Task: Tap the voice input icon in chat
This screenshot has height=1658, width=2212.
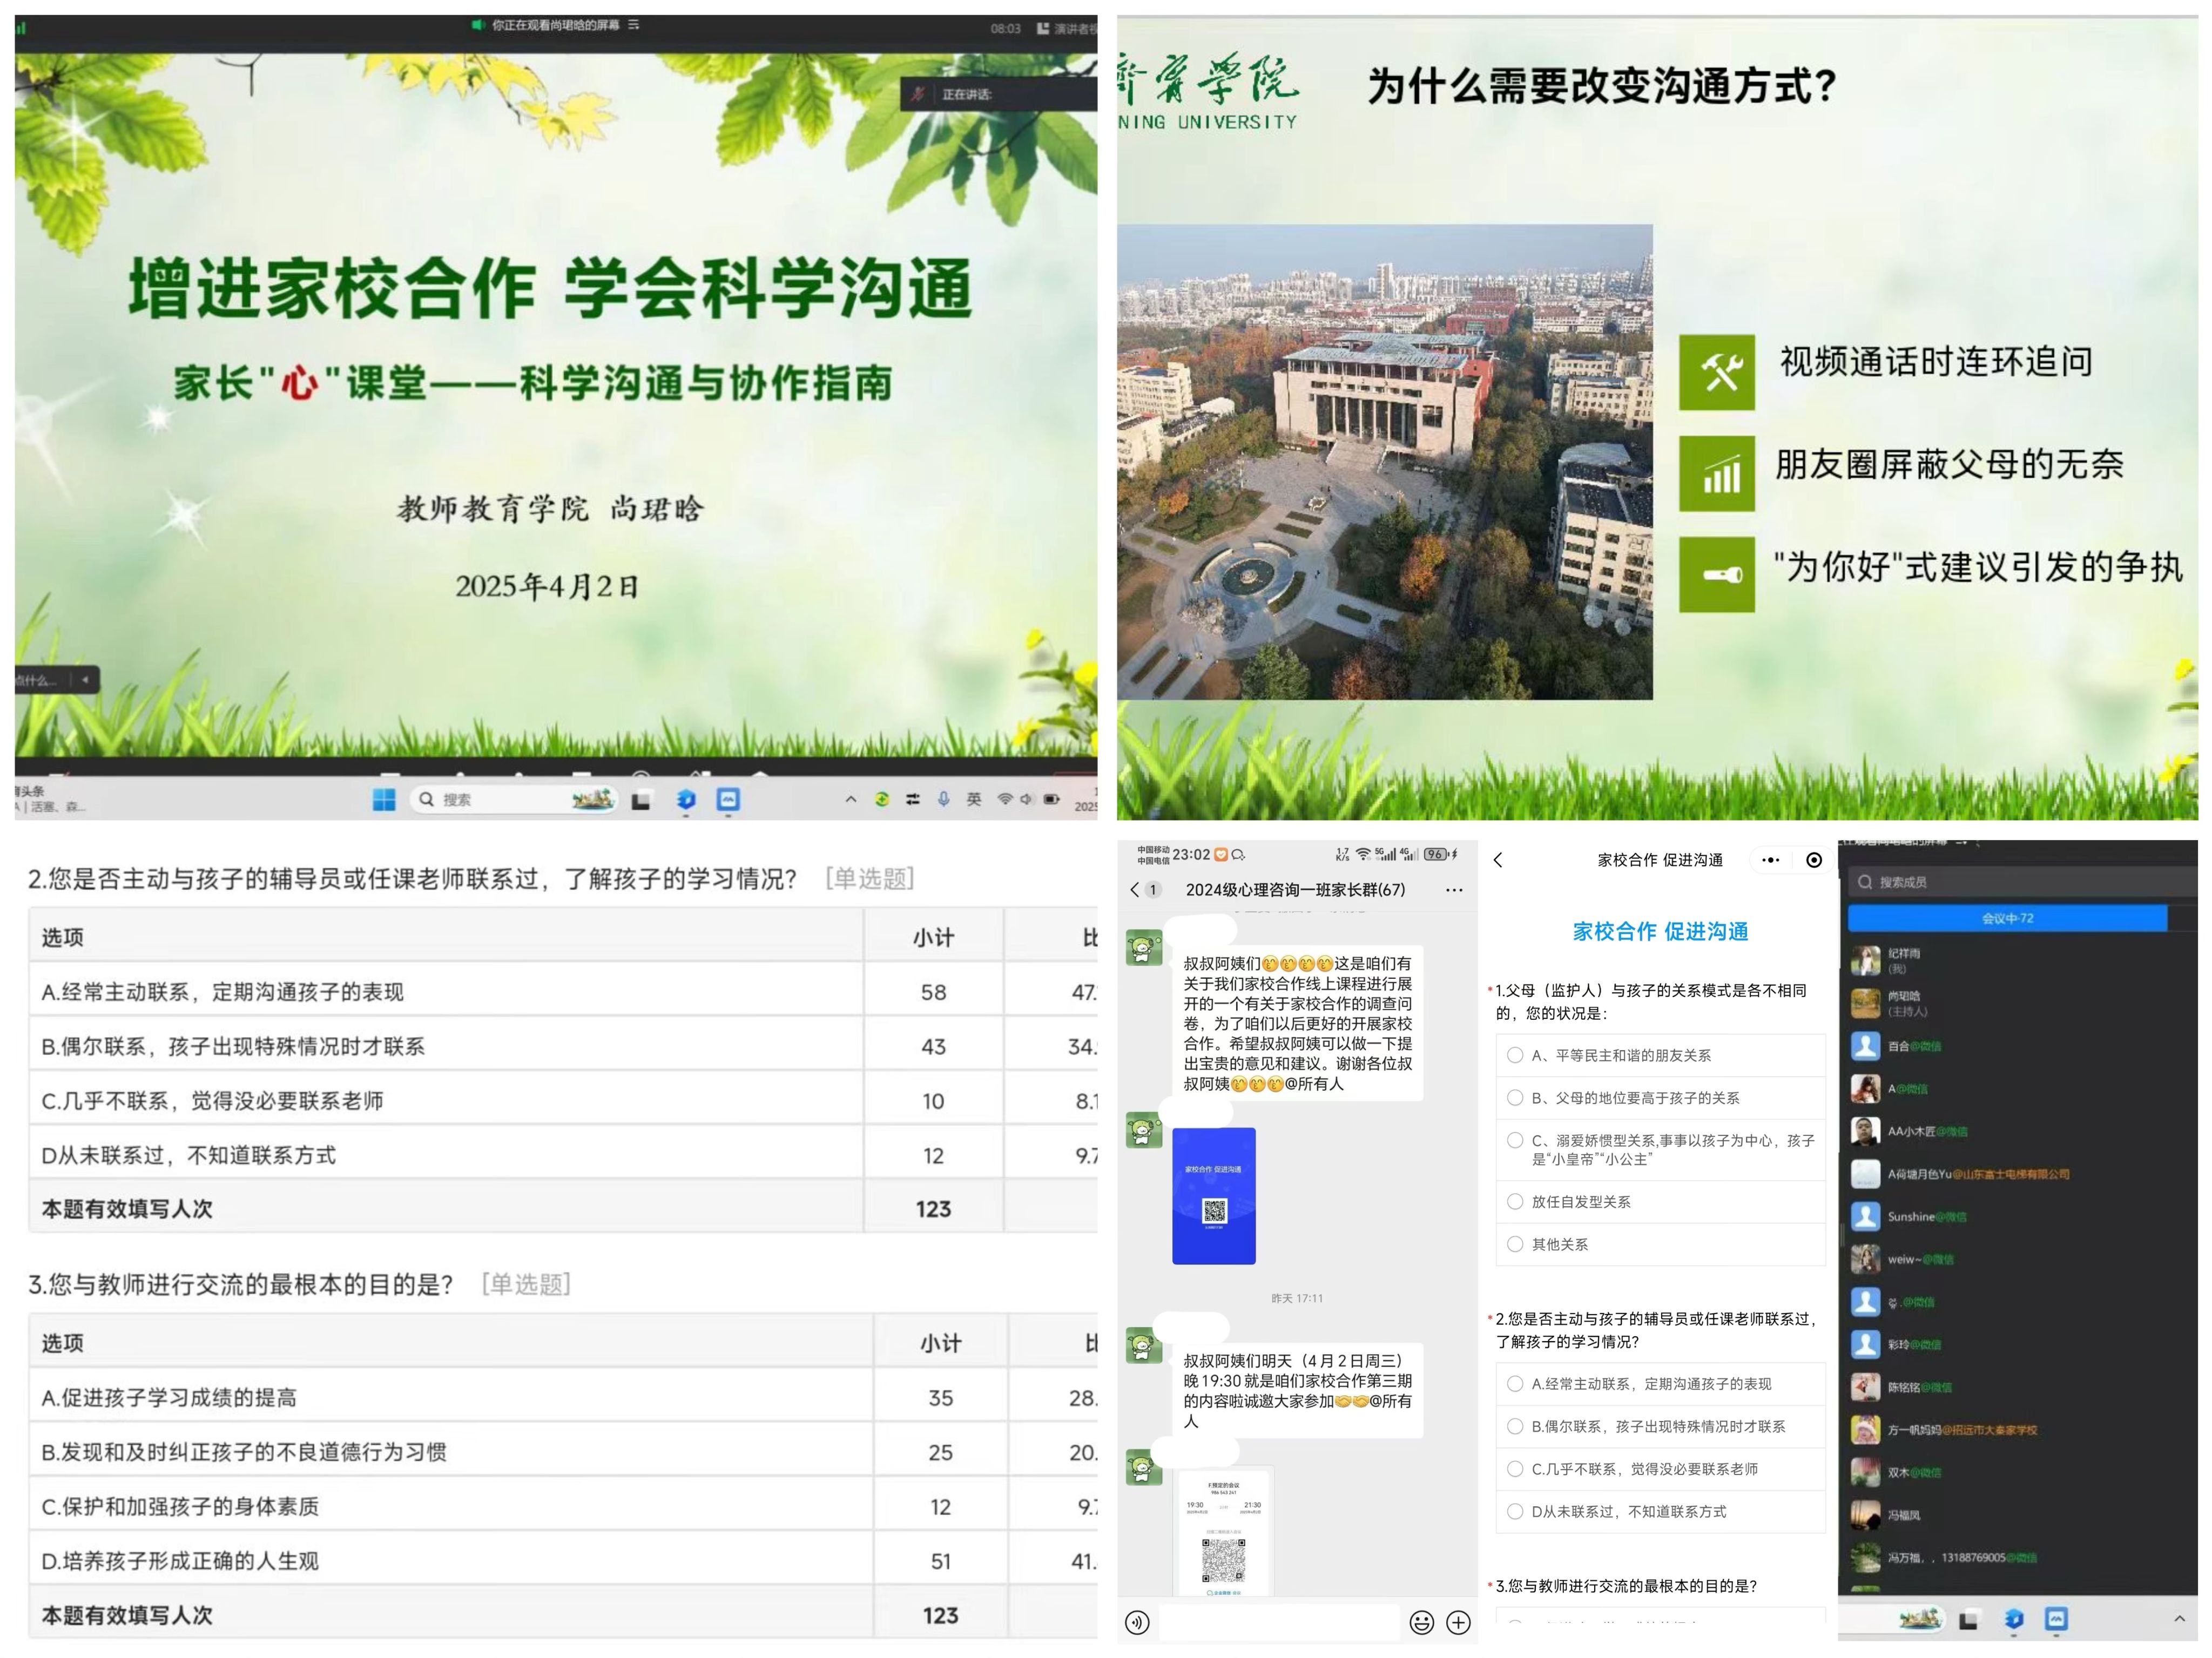Action: point(1137,1622)
